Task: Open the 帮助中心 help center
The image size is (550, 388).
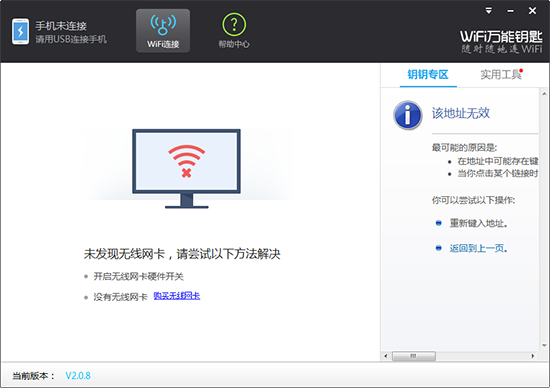Action: click(234, 31)
